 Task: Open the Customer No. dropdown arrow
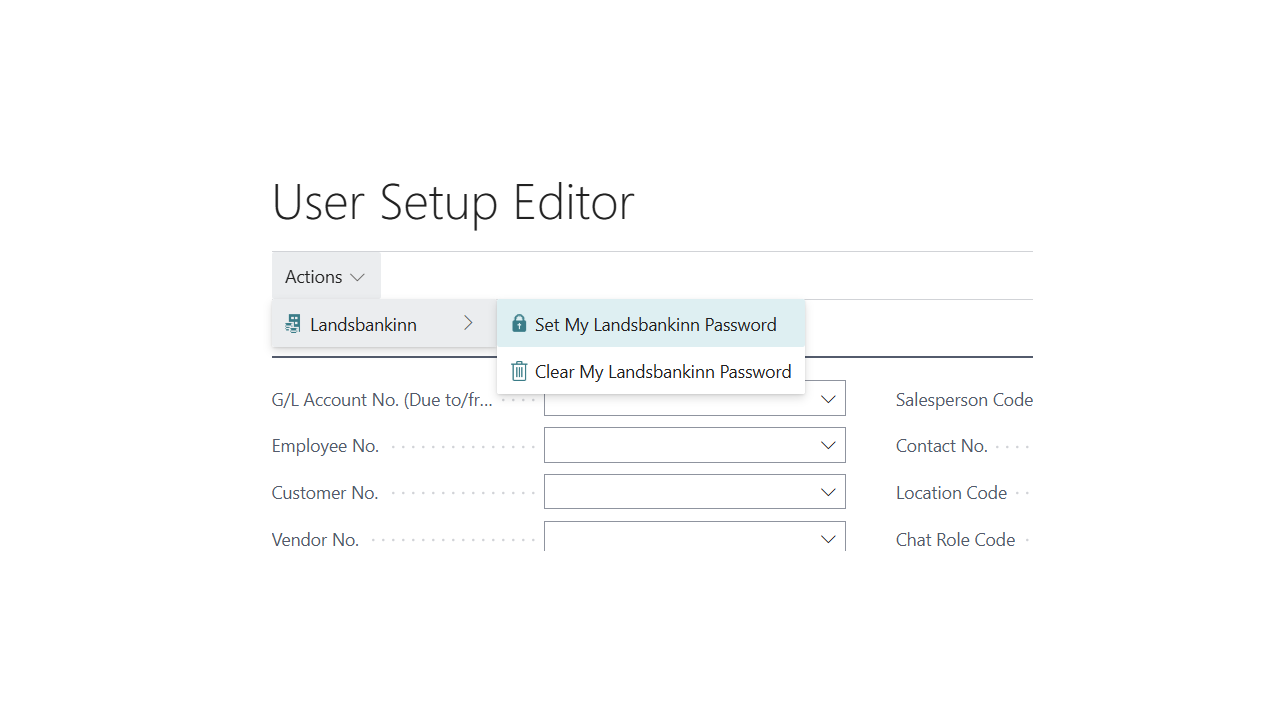(828, 492)
